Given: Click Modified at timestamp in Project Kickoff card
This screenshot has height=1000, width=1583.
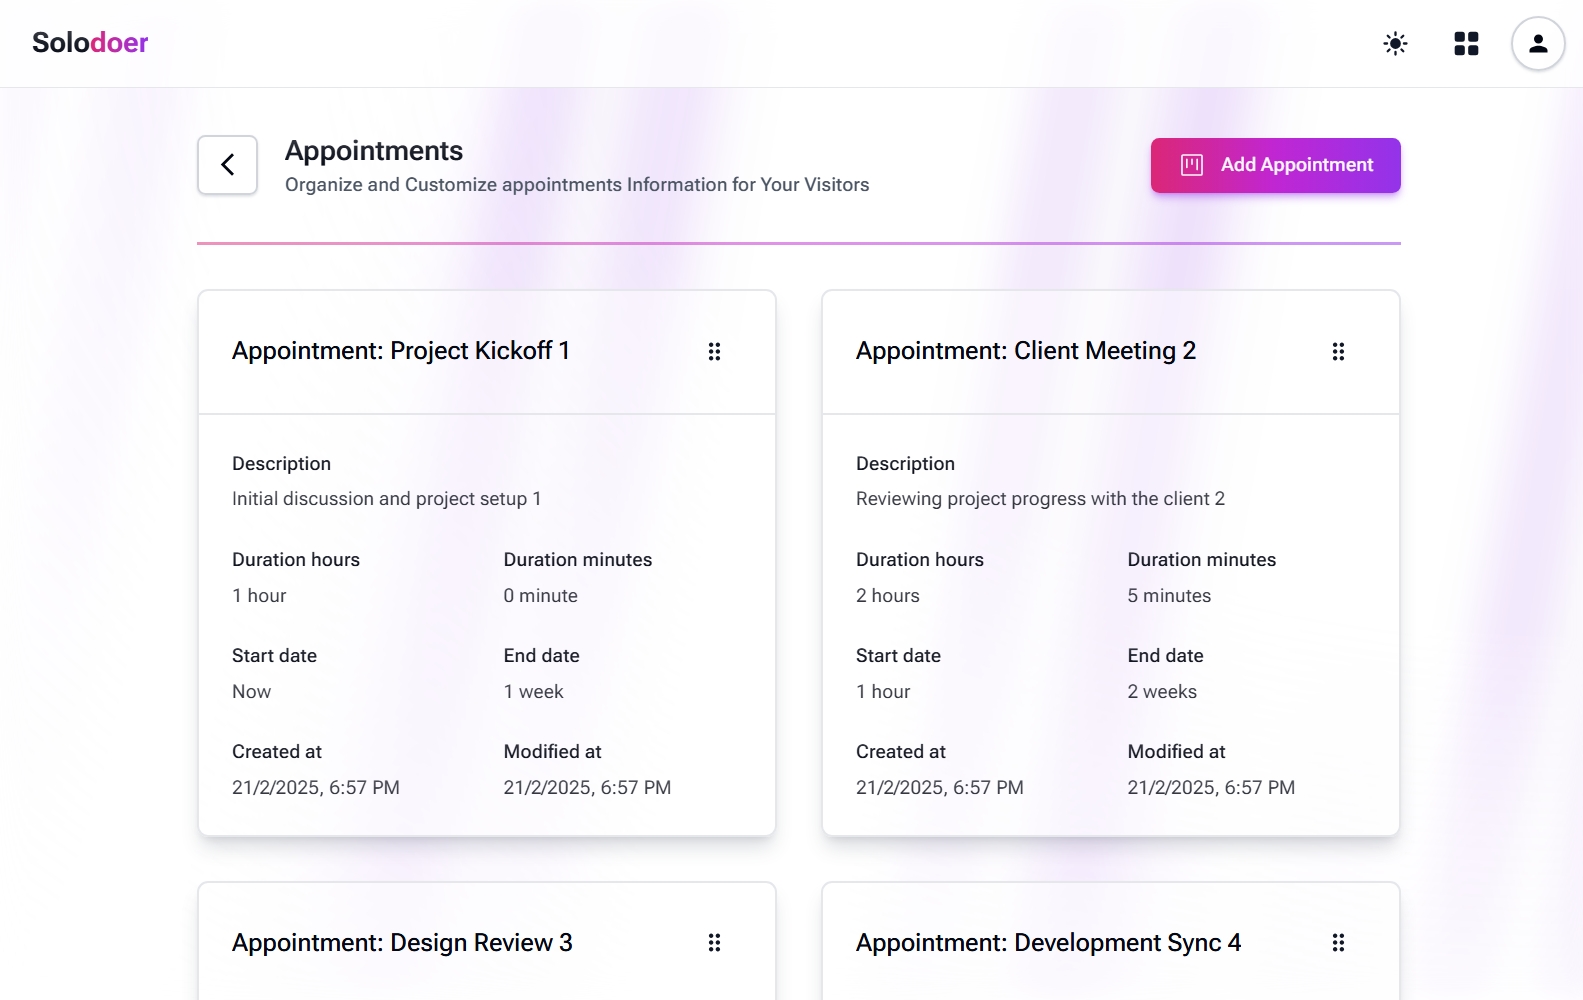Looking at the screenshot, I should coord(587,788).
